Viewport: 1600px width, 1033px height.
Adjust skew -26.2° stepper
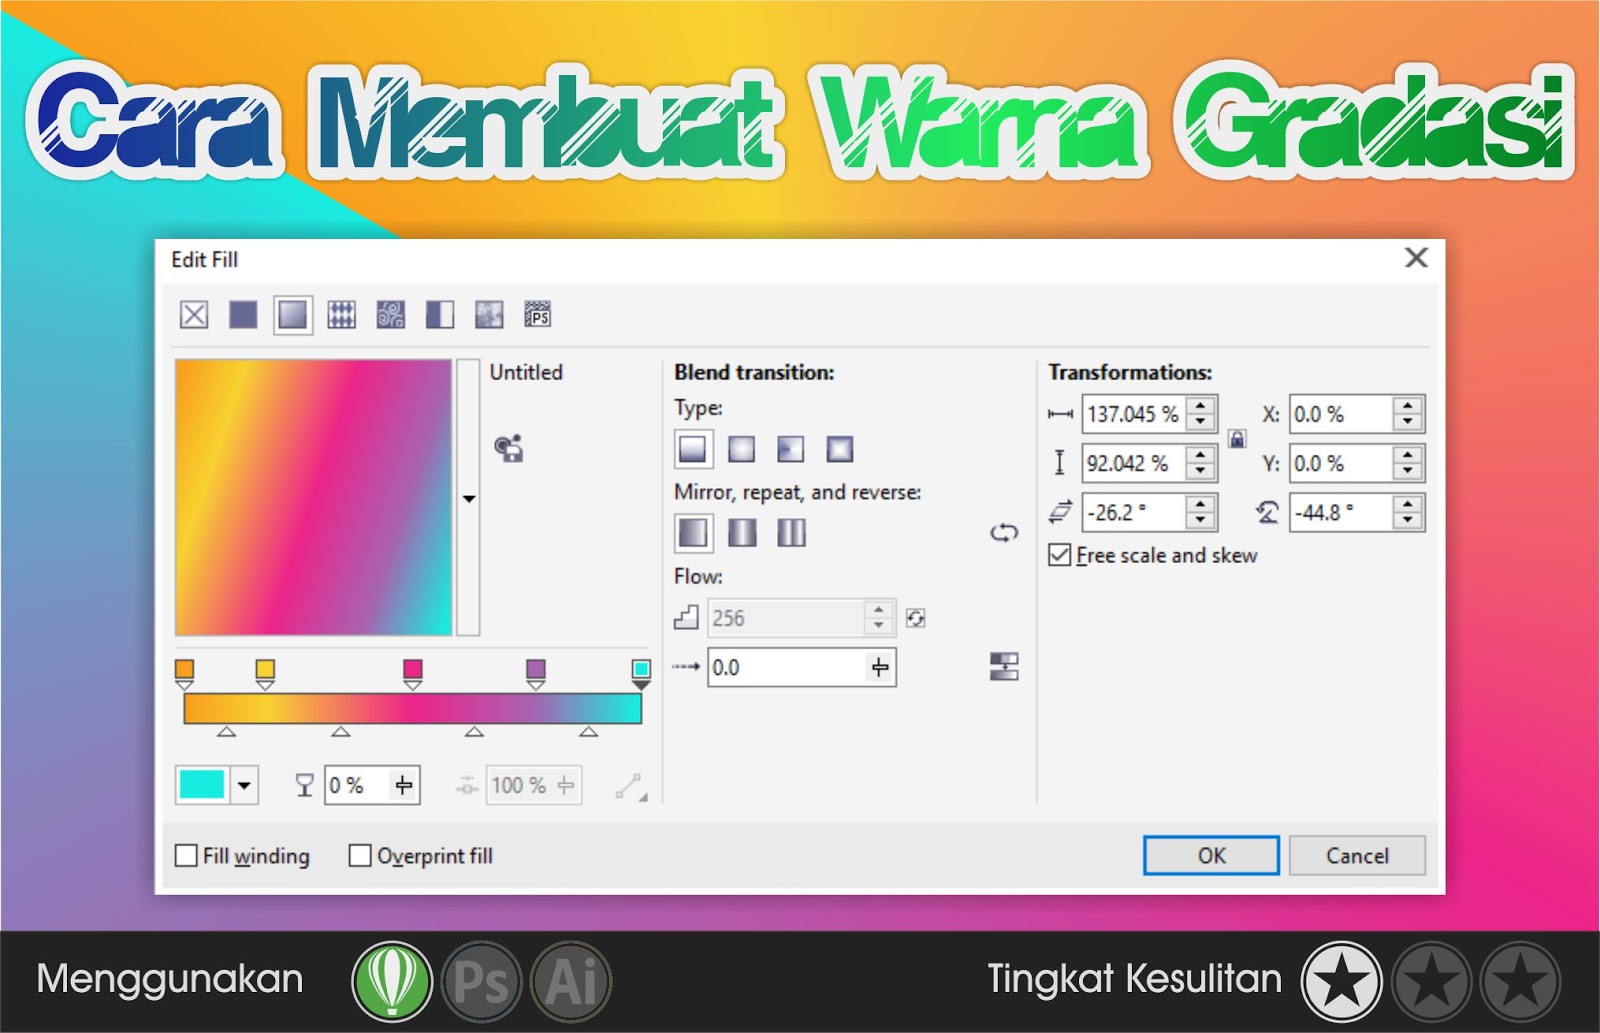pyautogui.click(x=1200, y=512)
